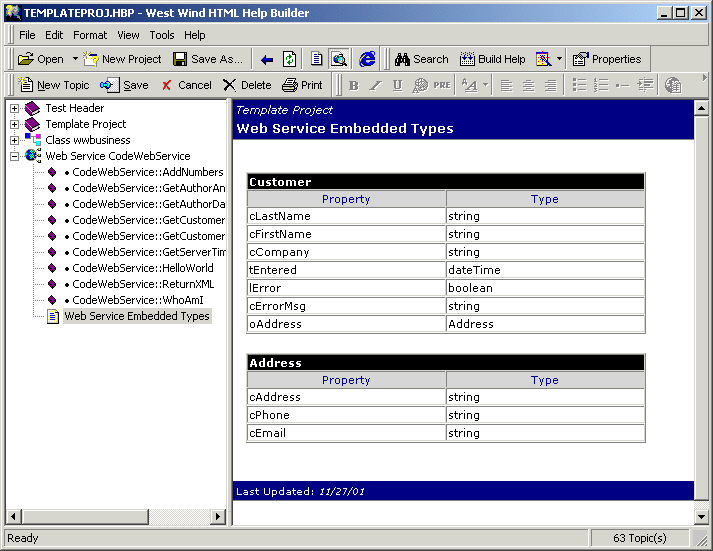Toggle Italic formatting
713x551 pixels.
(x=375, y=85)
